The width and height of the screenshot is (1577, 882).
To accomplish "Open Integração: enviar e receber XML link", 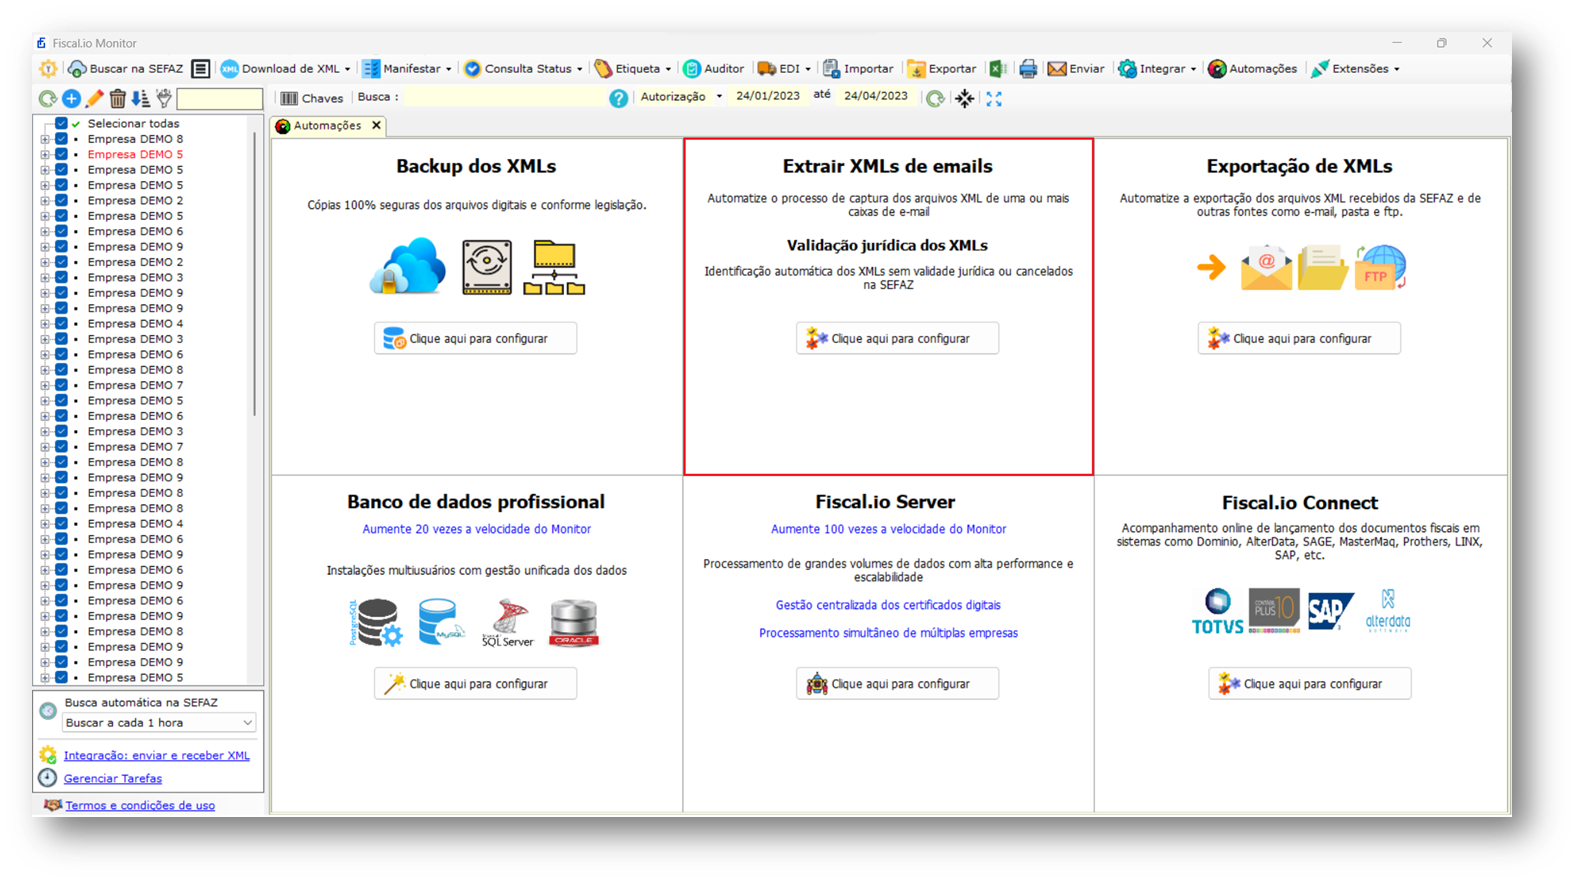I will coord(157,756).
